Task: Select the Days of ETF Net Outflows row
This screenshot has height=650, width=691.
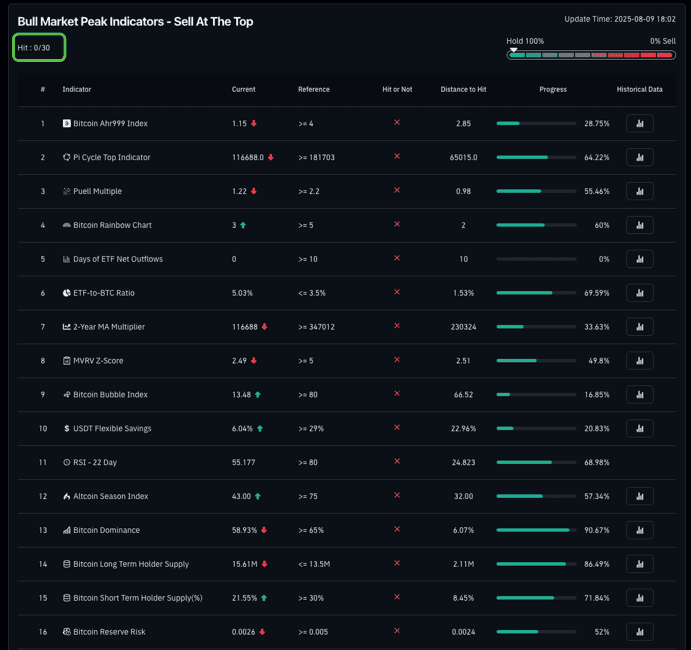Action: click(x=117, y=259)
